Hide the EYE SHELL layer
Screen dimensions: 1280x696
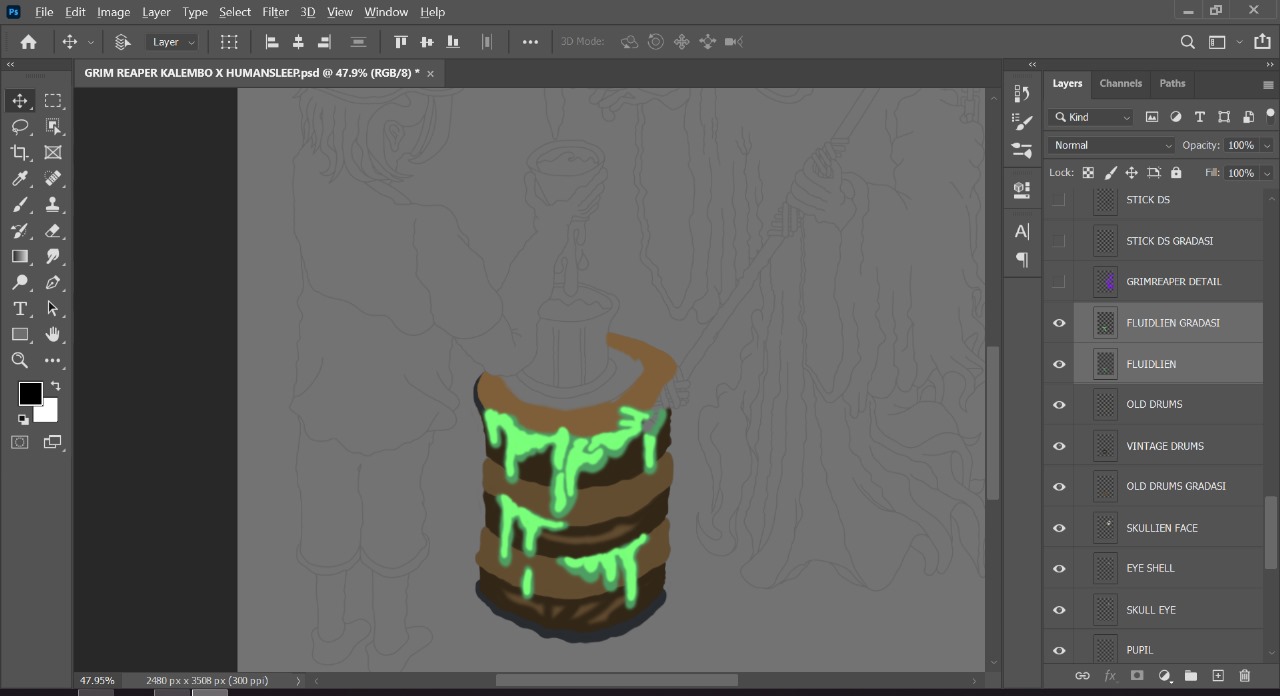1059,569
